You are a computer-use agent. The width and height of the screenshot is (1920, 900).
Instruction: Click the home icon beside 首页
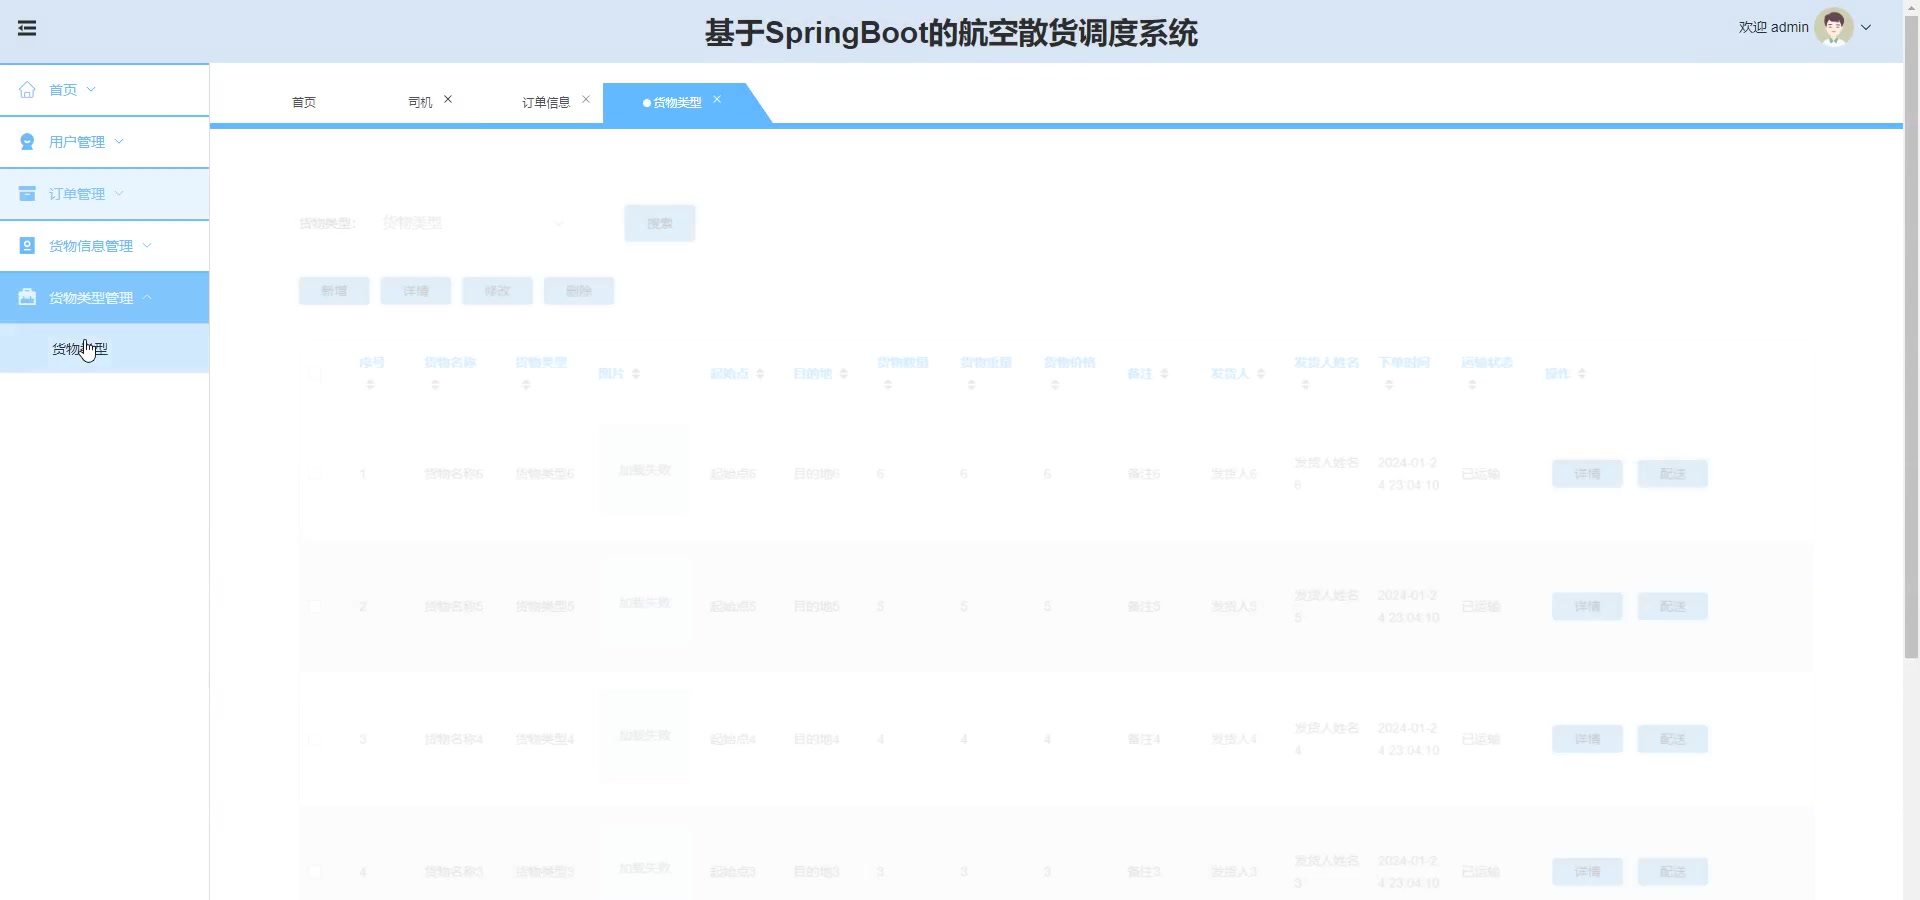point(27,90)
